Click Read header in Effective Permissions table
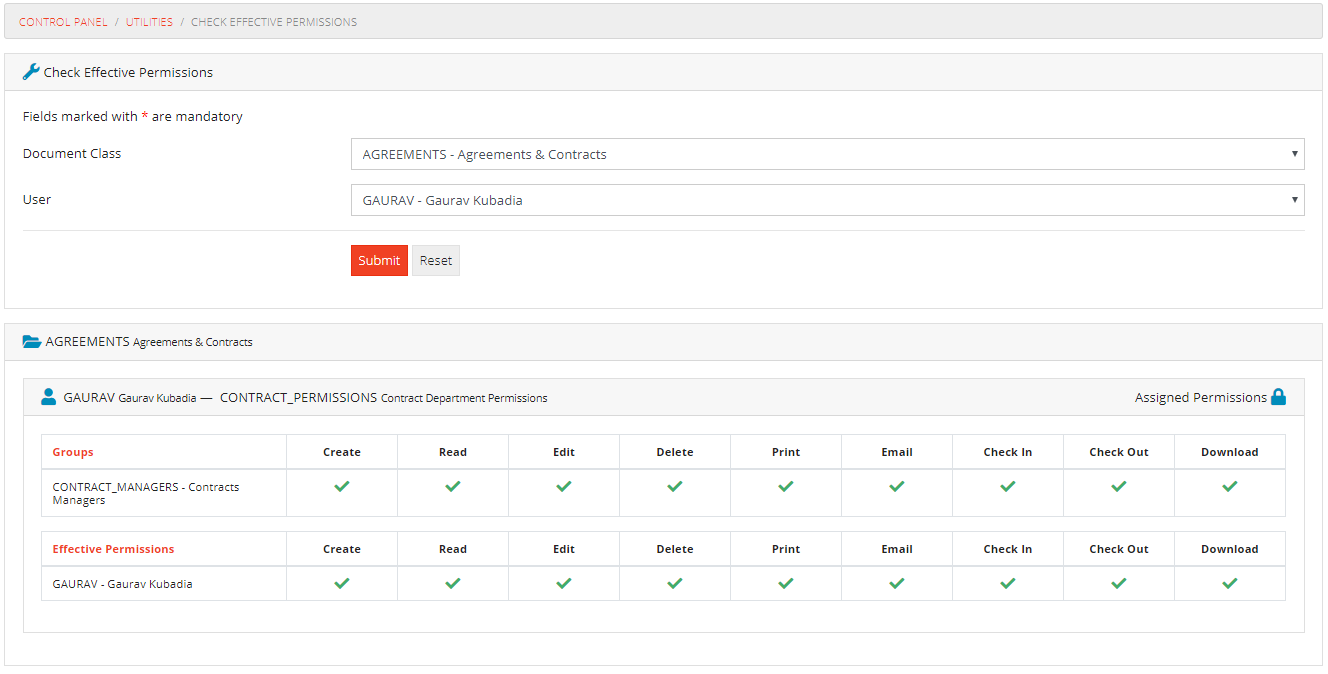Screen dimensions: 1328x674 [453, 549]
